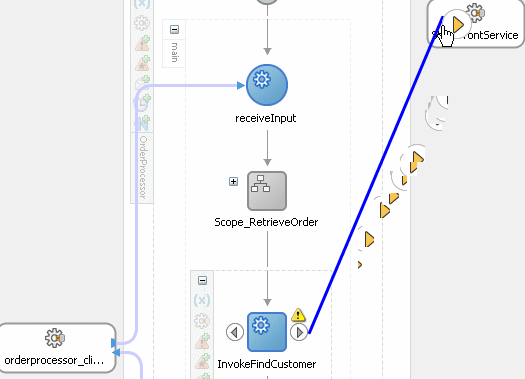This screenshot has width=525, height=379.
Task: Collapse the main sequence
Action: click(174, 29)
